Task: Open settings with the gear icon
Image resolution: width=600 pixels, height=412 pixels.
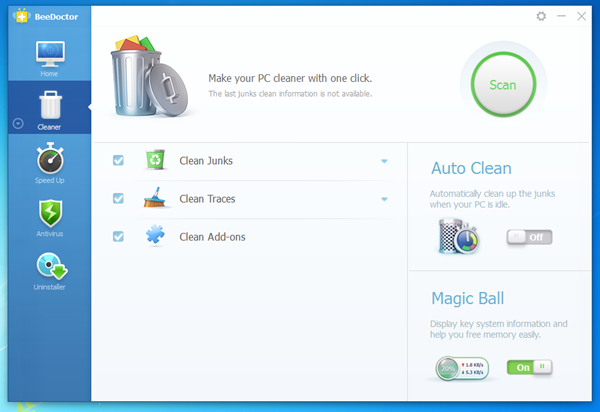Action: pos(541,16)
